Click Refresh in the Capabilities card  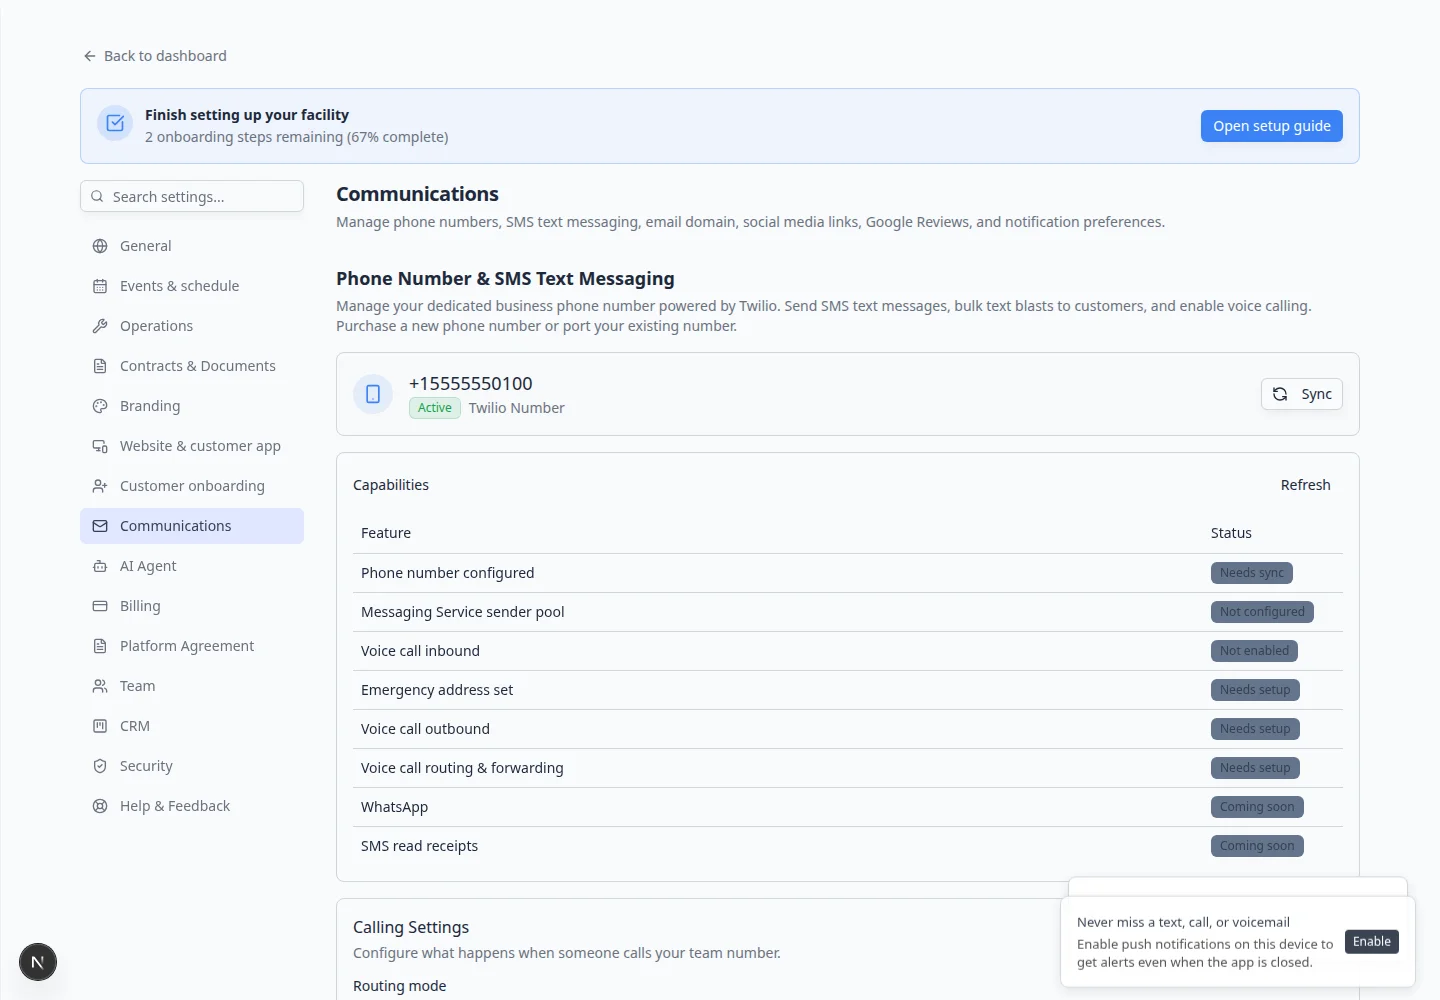pos(1306,485)
